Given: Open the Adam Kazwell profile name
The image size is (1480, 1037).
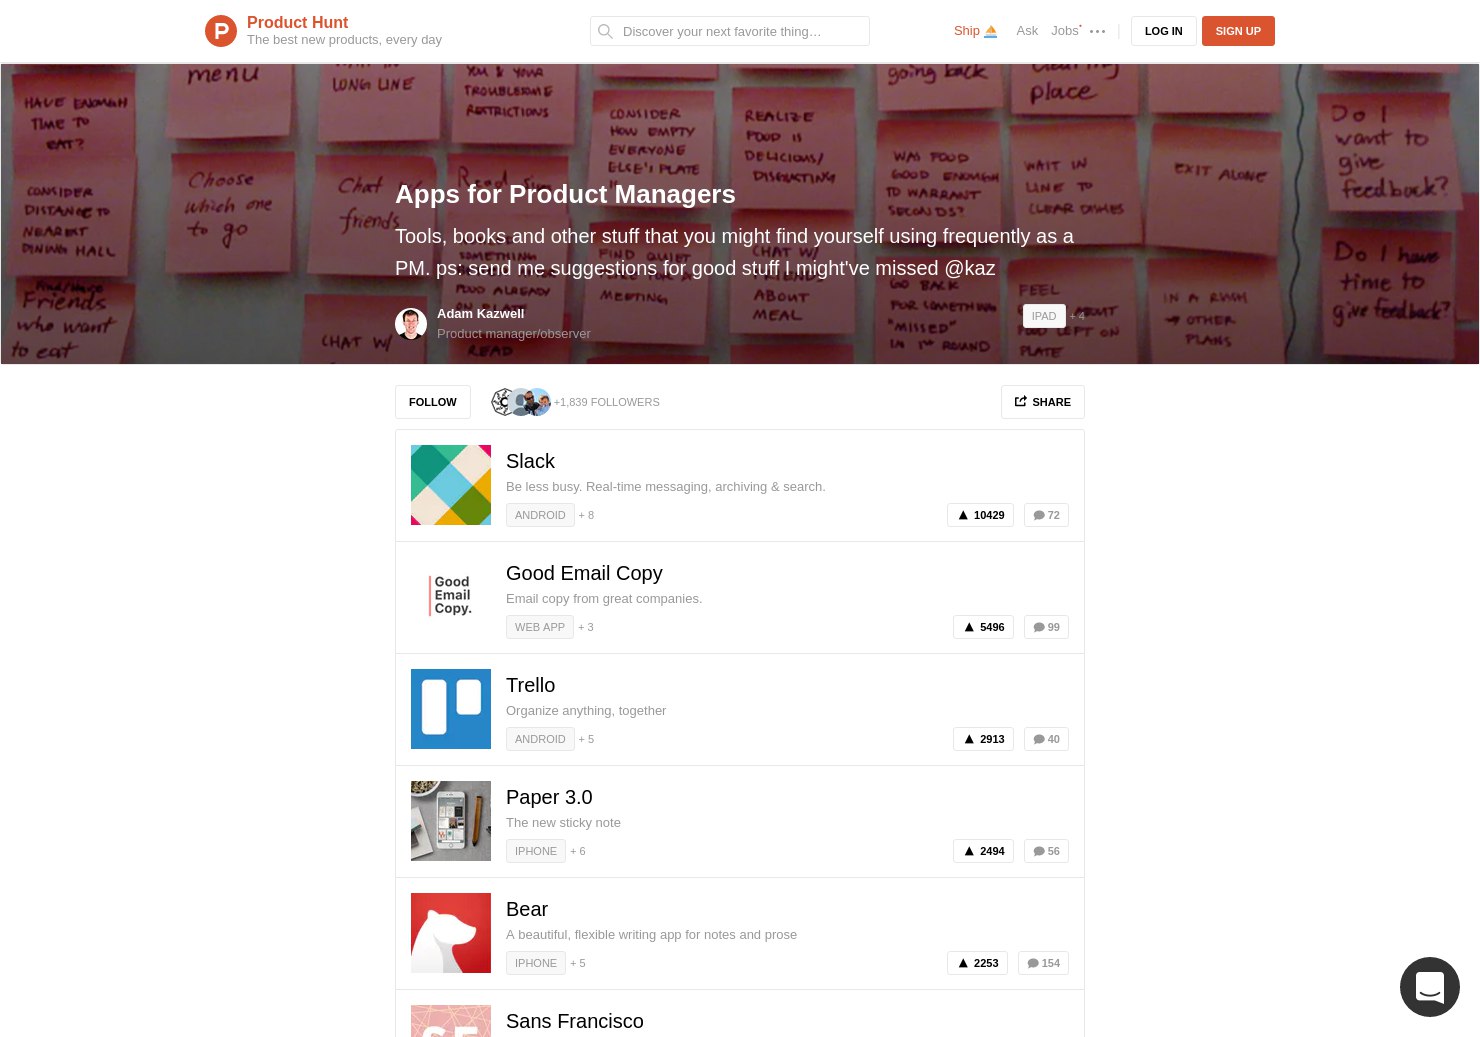Looking at the screenshot, I should (480, 313).
